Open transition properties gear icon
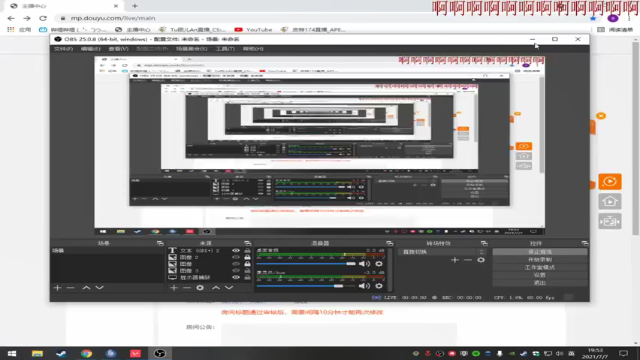The image size is (640, 360). [481, 260]
